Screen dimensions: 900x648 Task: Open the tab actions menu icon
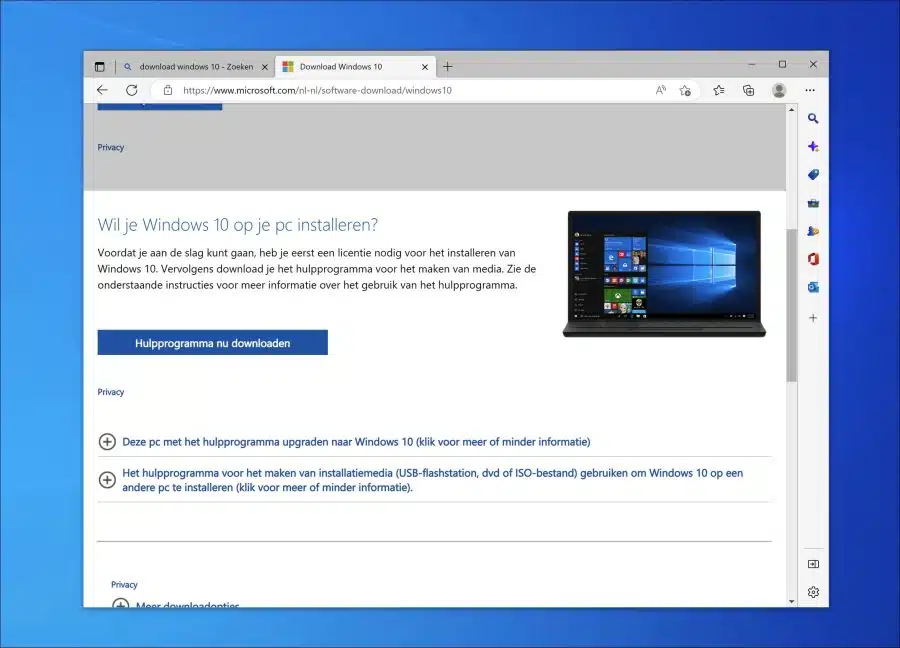point(99,67)
